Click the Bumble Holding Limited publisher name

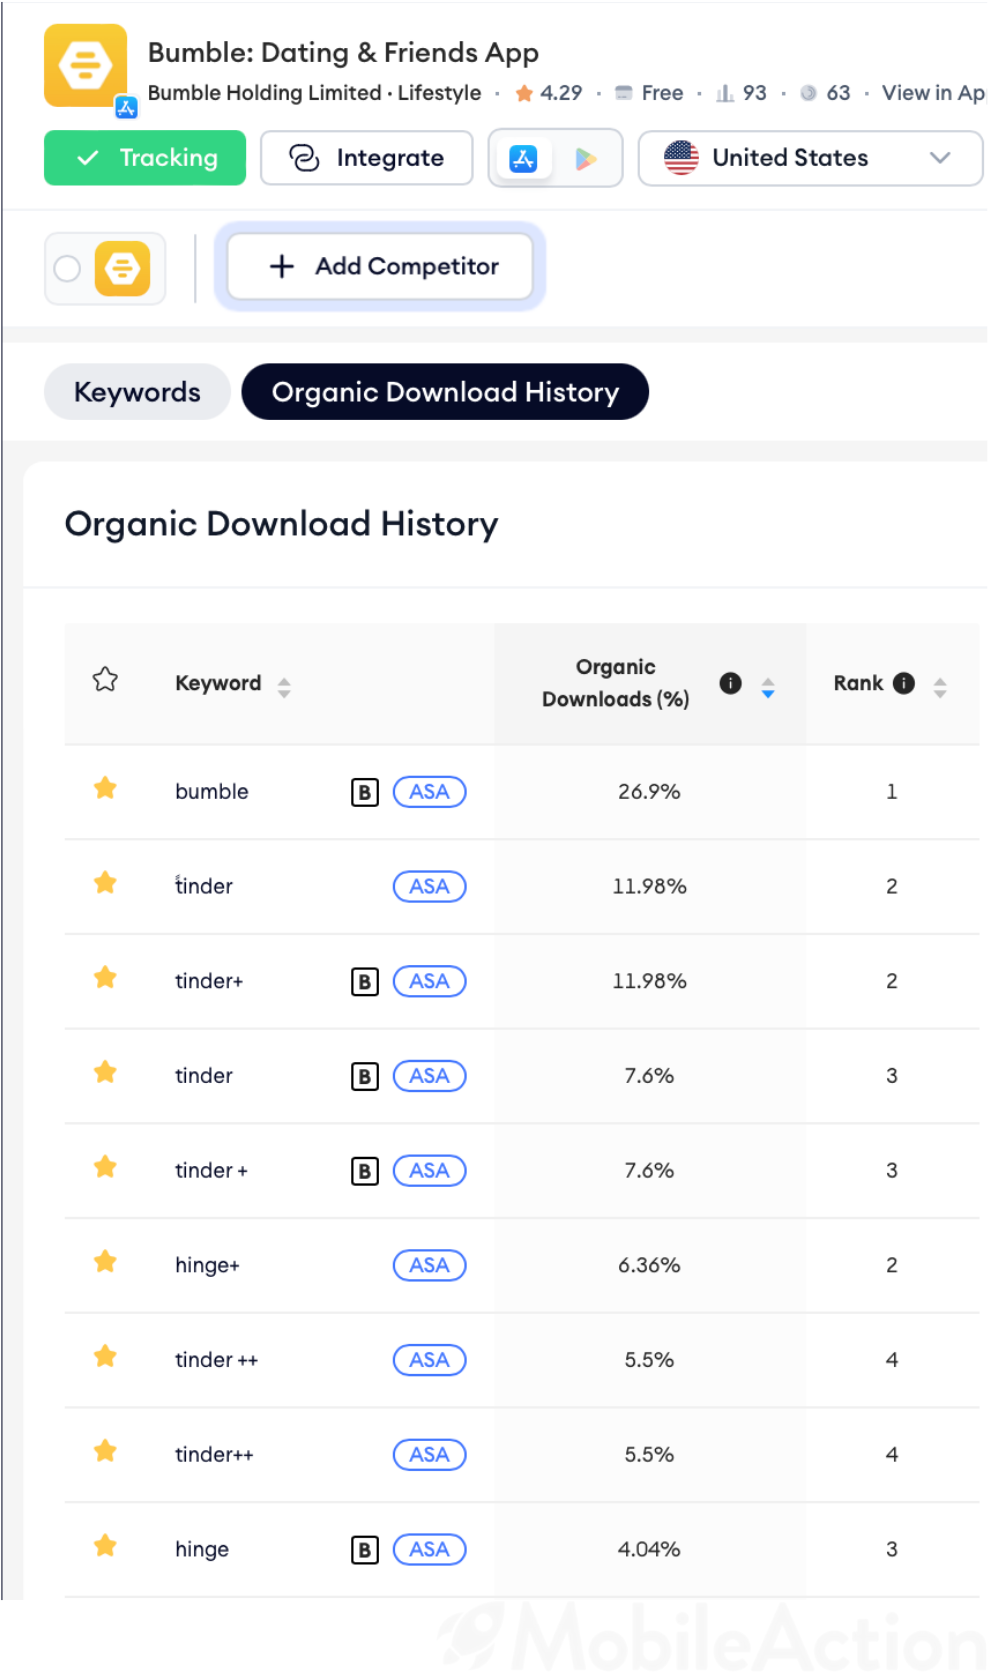point(265,93)
